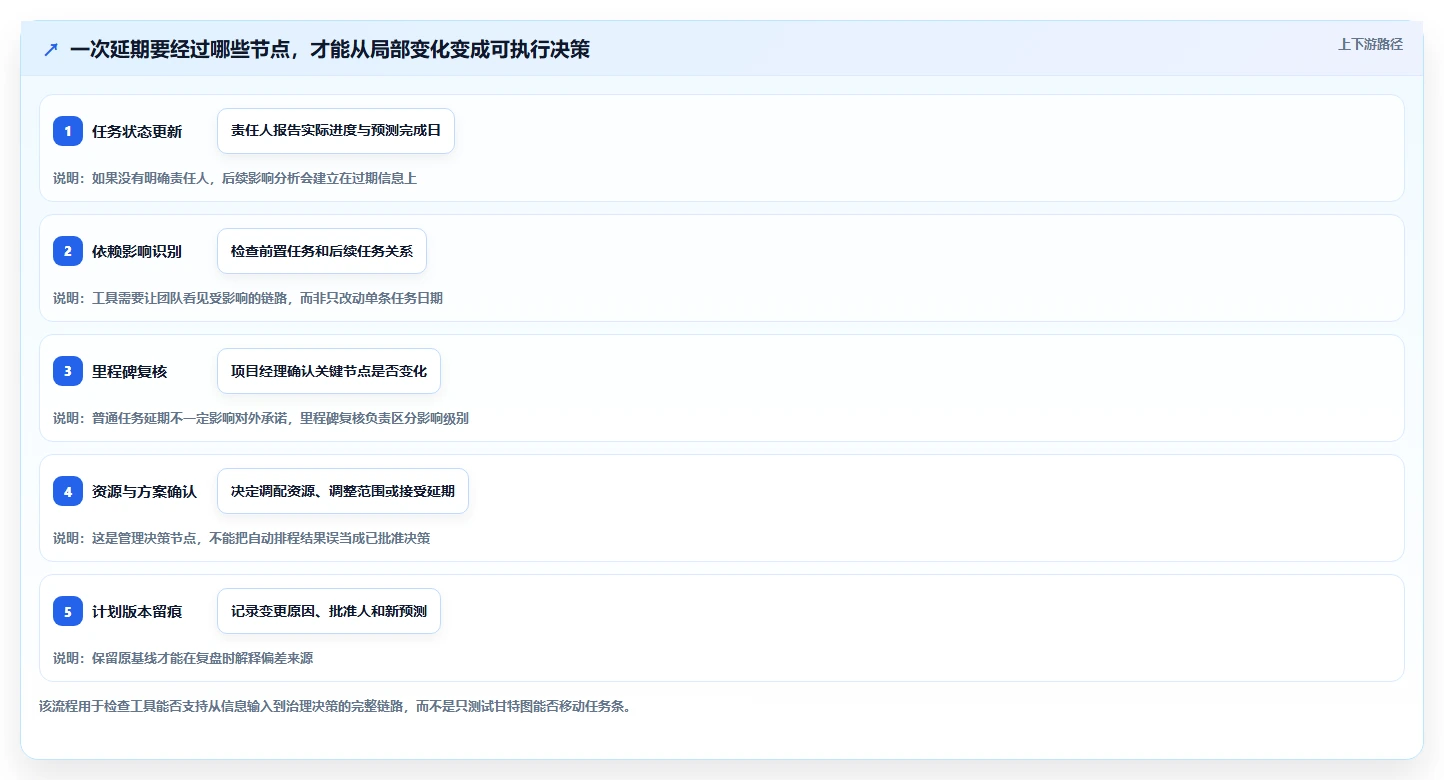Click the 资源与方案确认 step title
The image size is (1444, 780).
pyautogui.click(x=145, y=492)
